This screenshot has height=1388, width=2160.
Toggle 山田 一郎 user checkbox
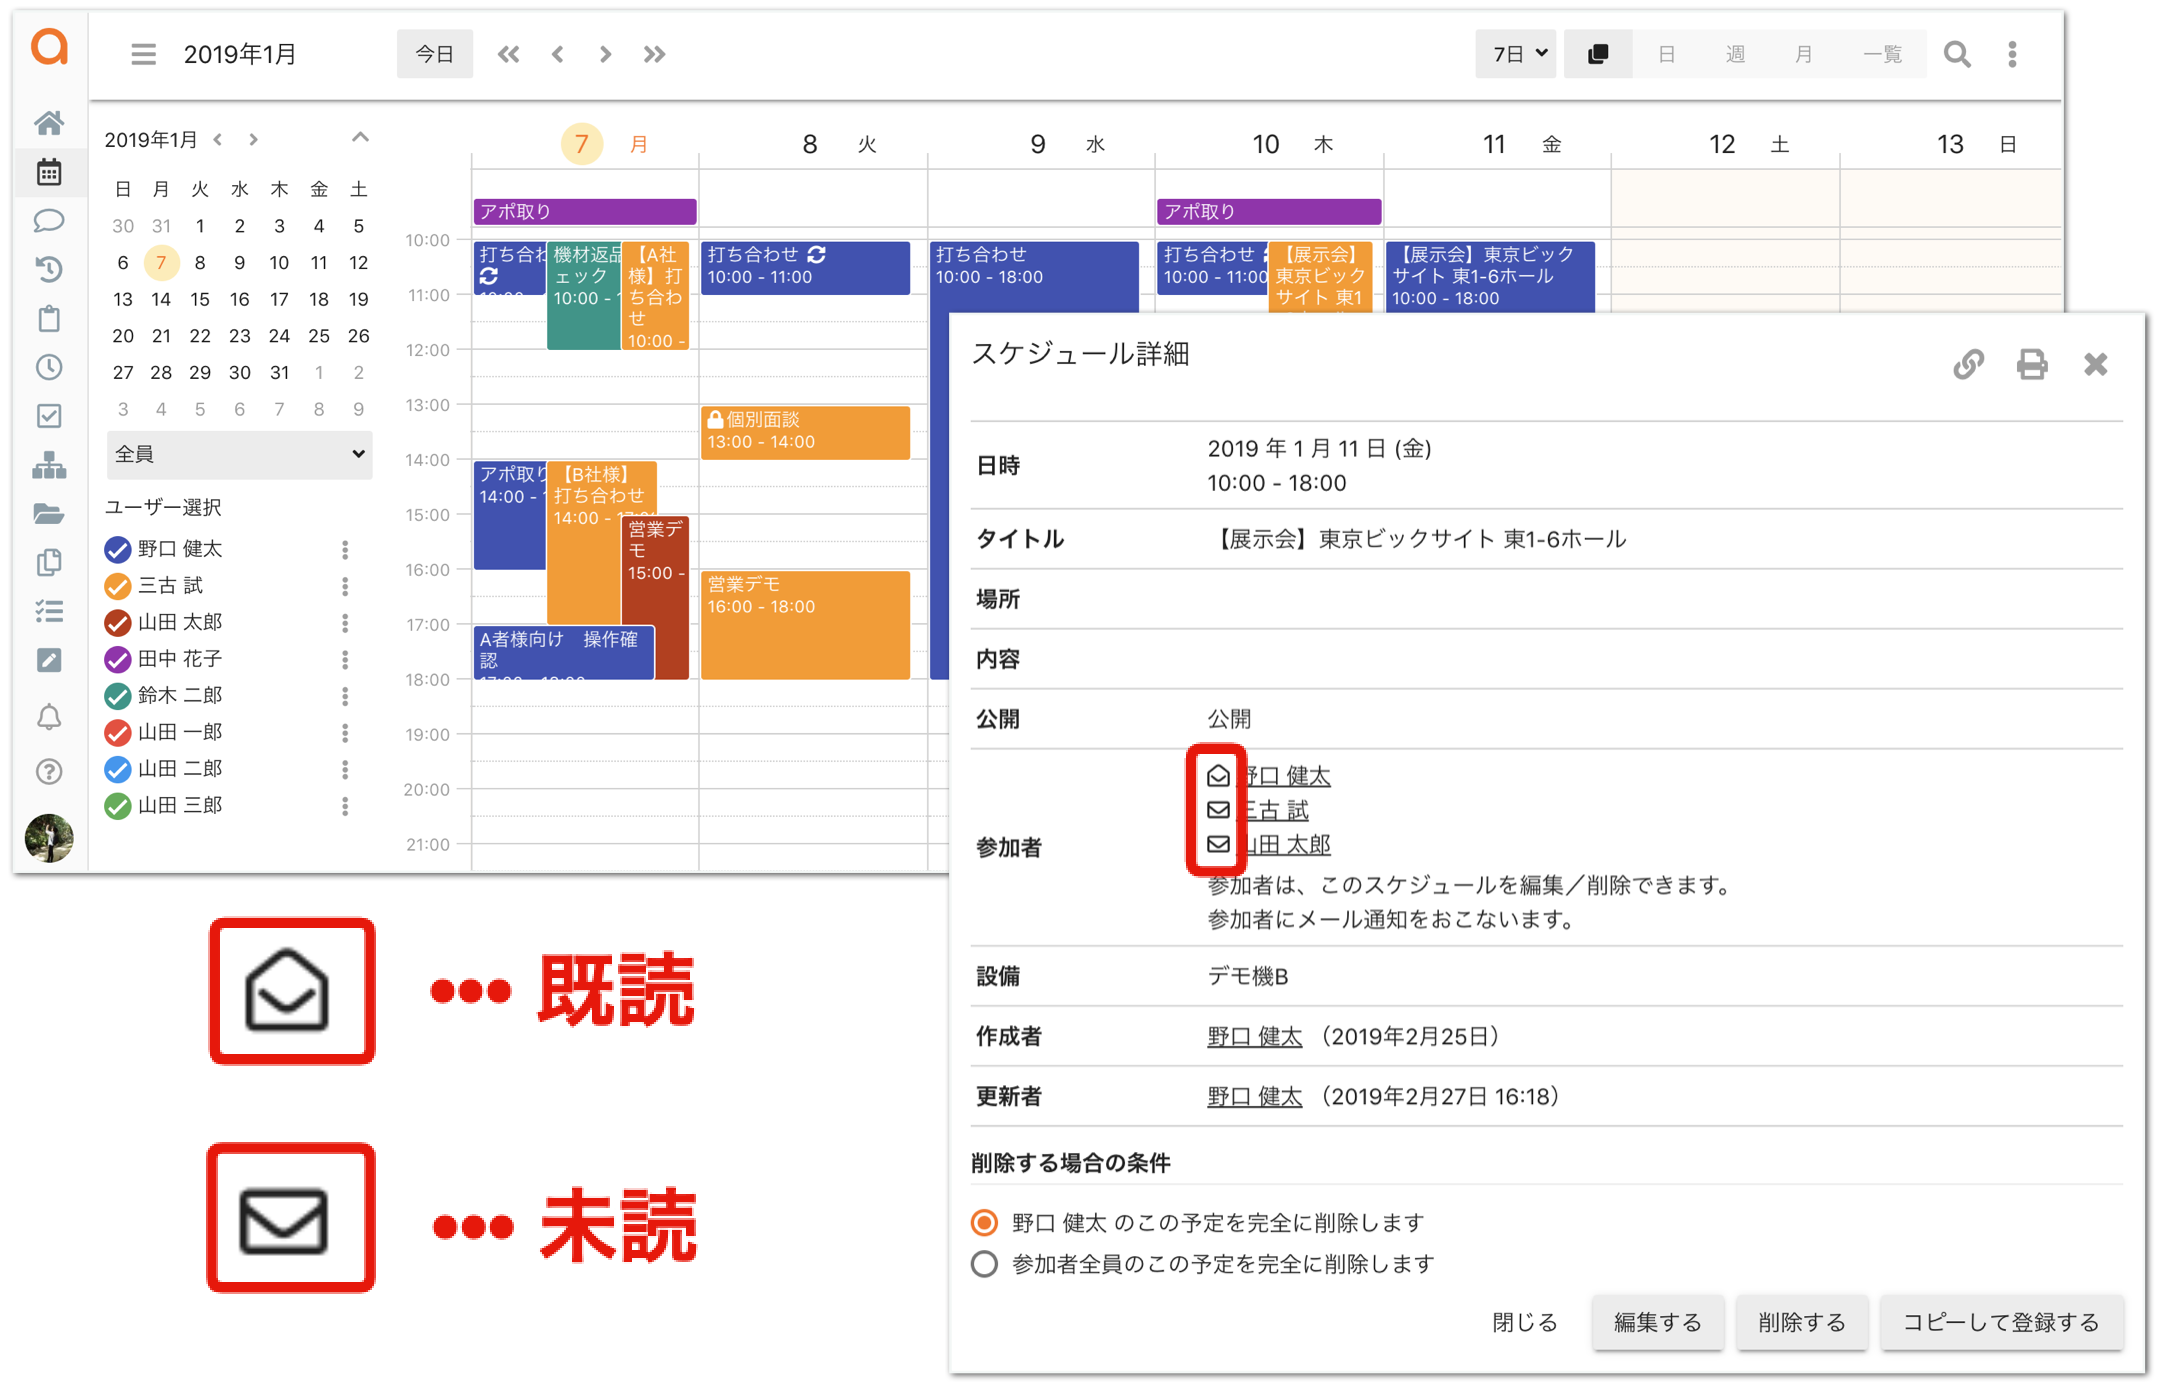[x=117, y=732]
